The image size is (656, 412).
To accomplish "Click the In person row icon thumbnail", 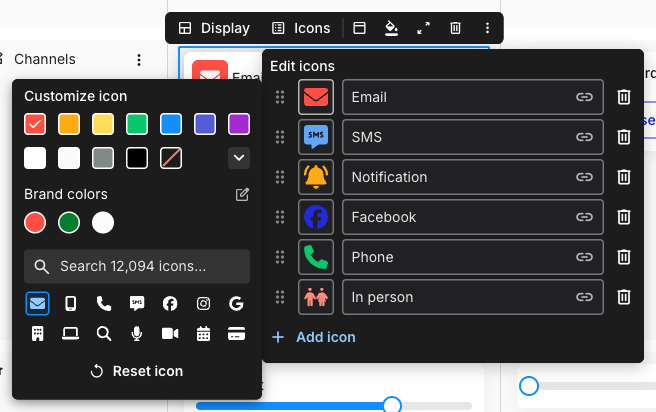I will pos(316,297).
